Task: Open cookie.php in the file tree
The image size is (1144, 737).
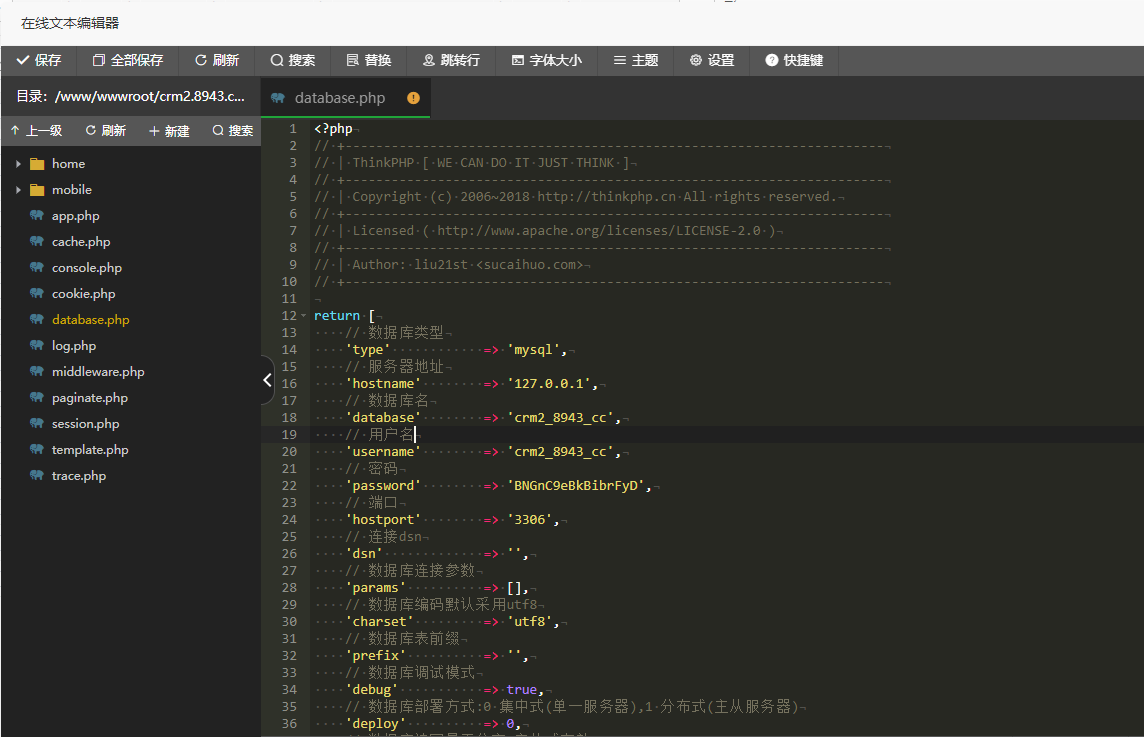Action: click(x=83, y=294)
